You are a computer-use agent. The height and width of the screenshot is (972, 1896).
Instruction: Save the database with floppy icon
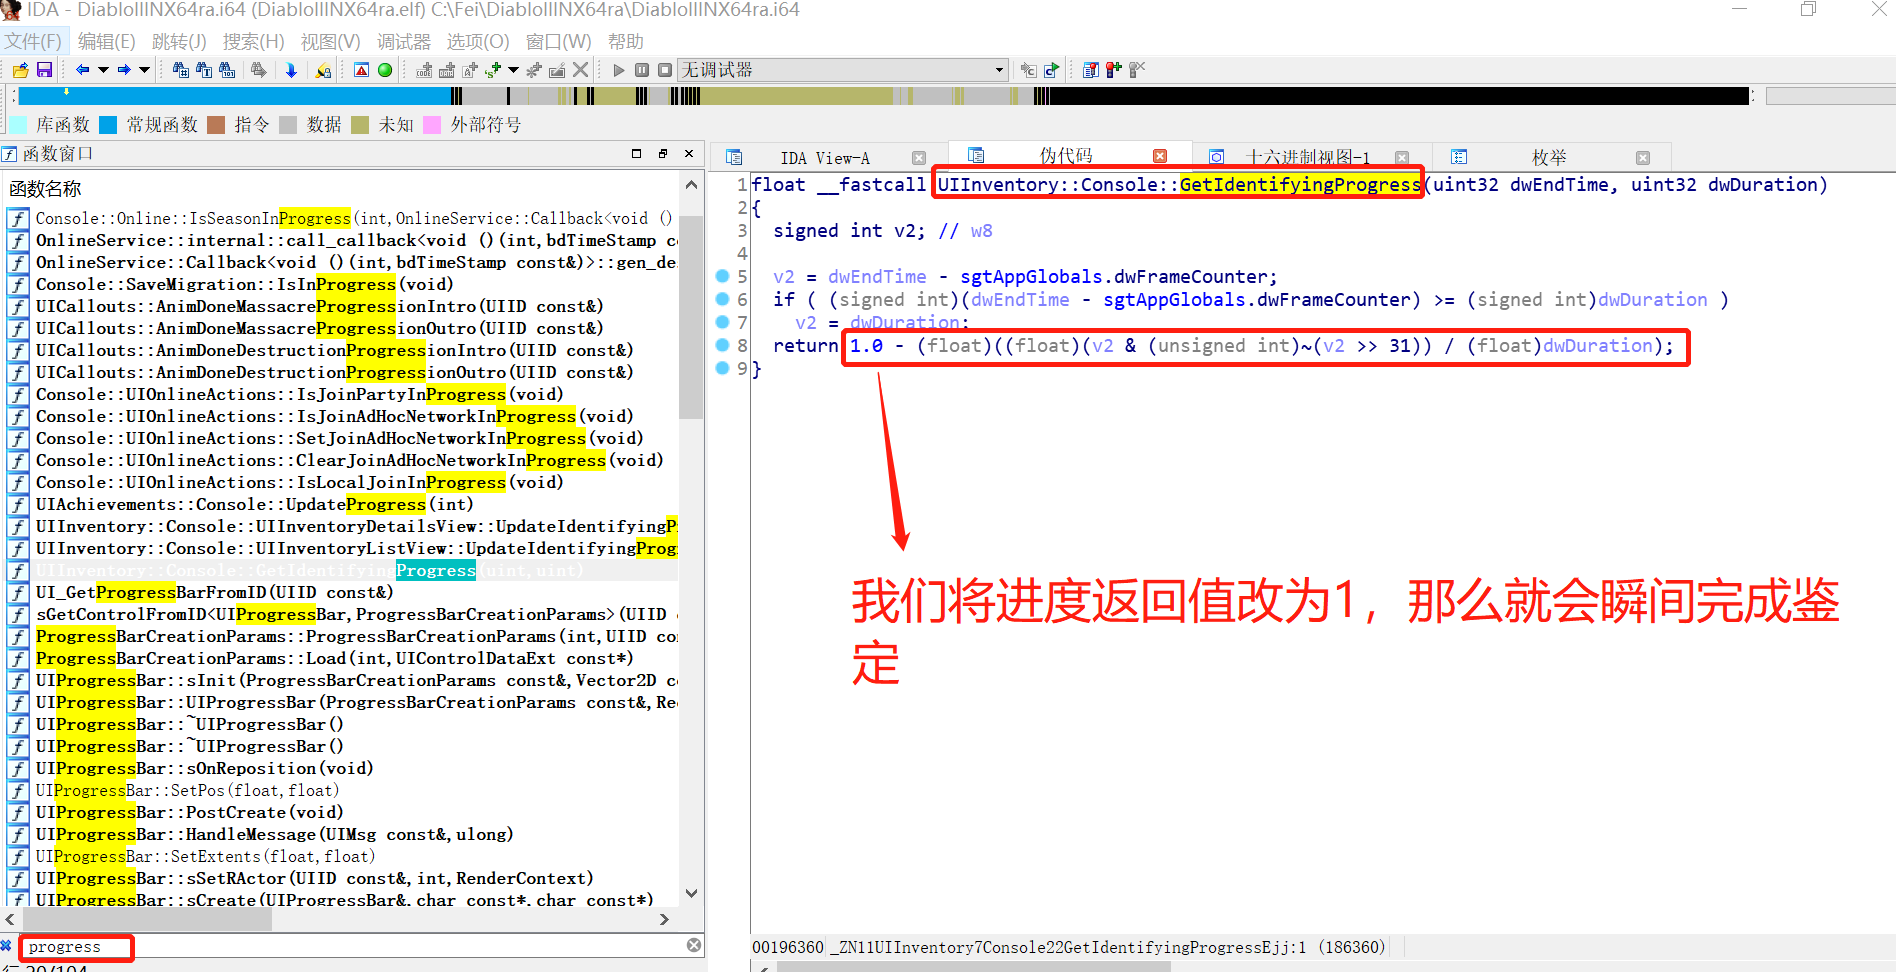[x=44, y=70]
